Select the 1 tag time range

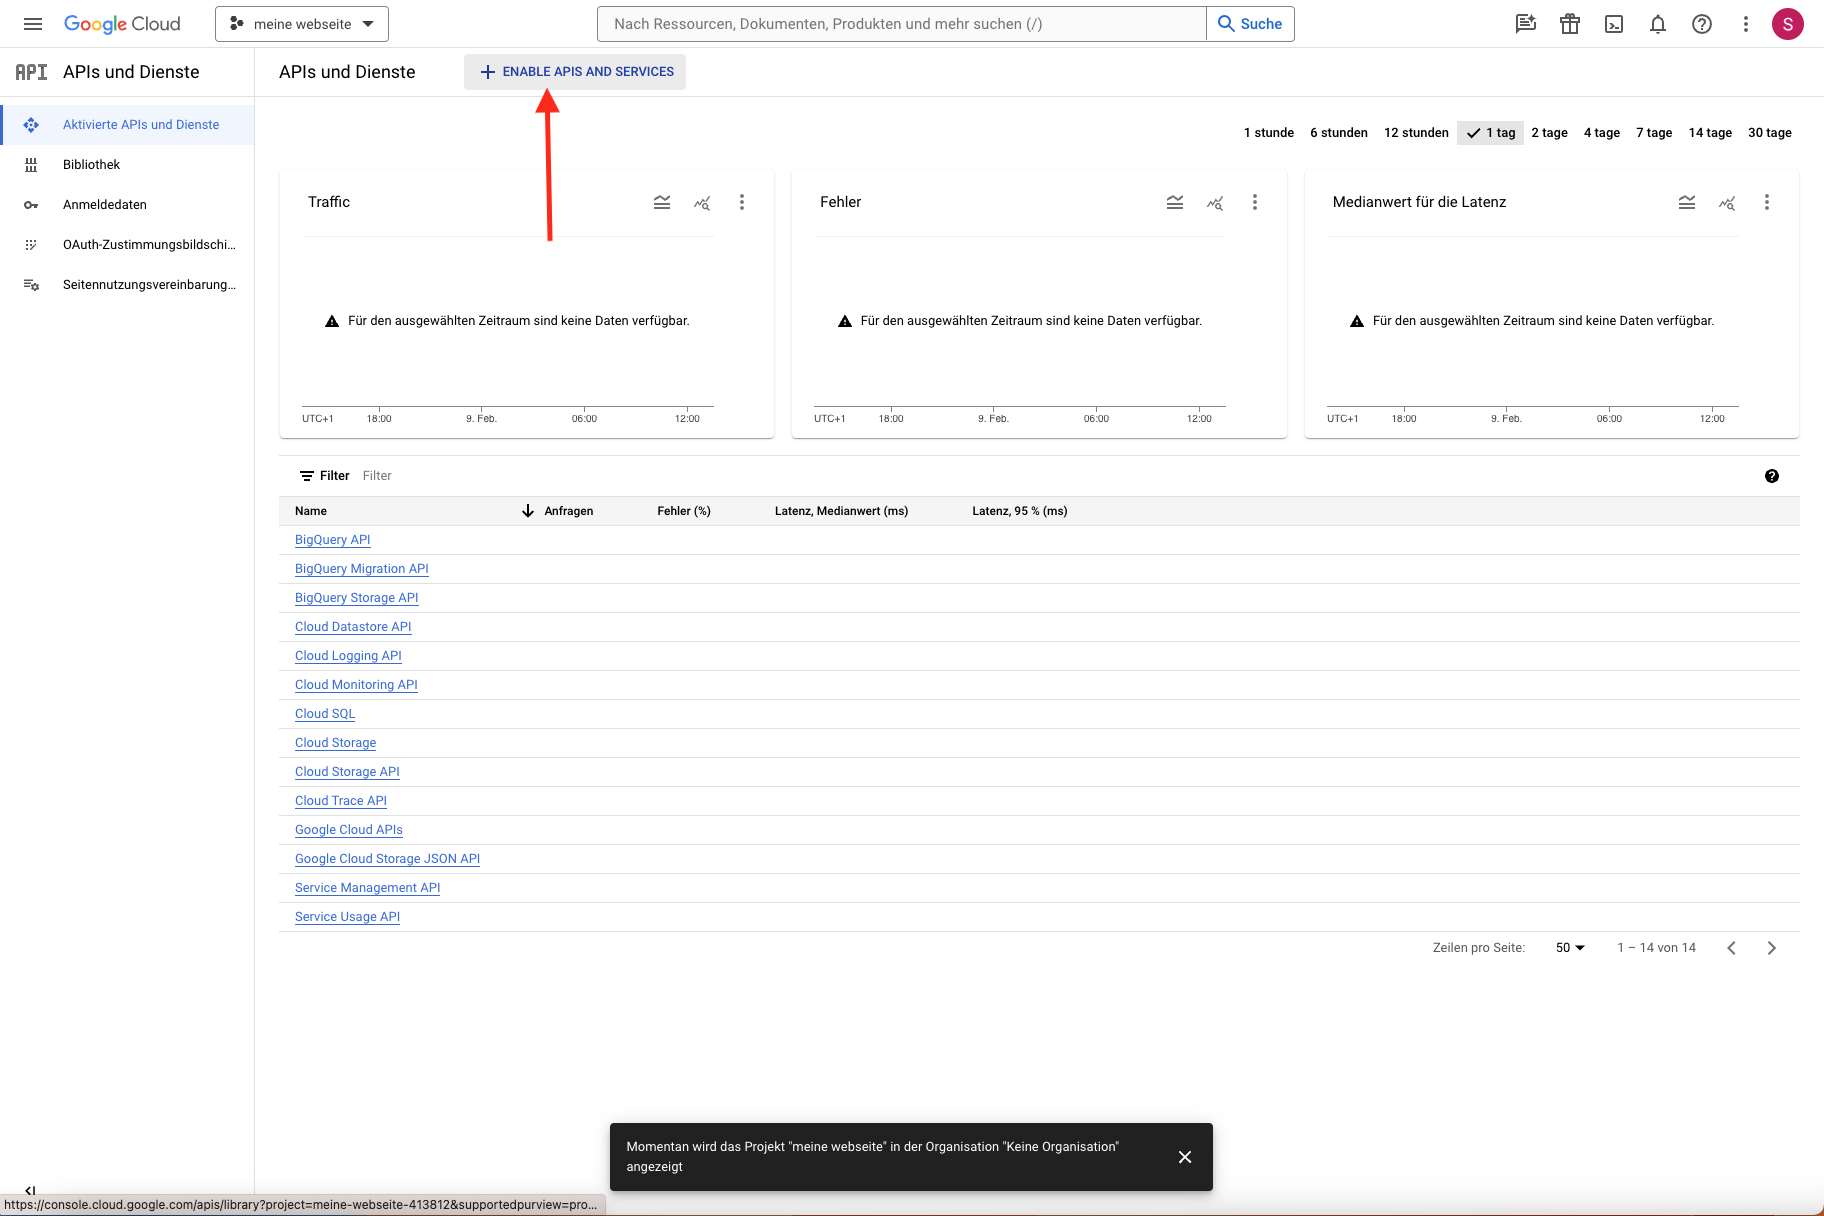click(x=1490, y=133)
